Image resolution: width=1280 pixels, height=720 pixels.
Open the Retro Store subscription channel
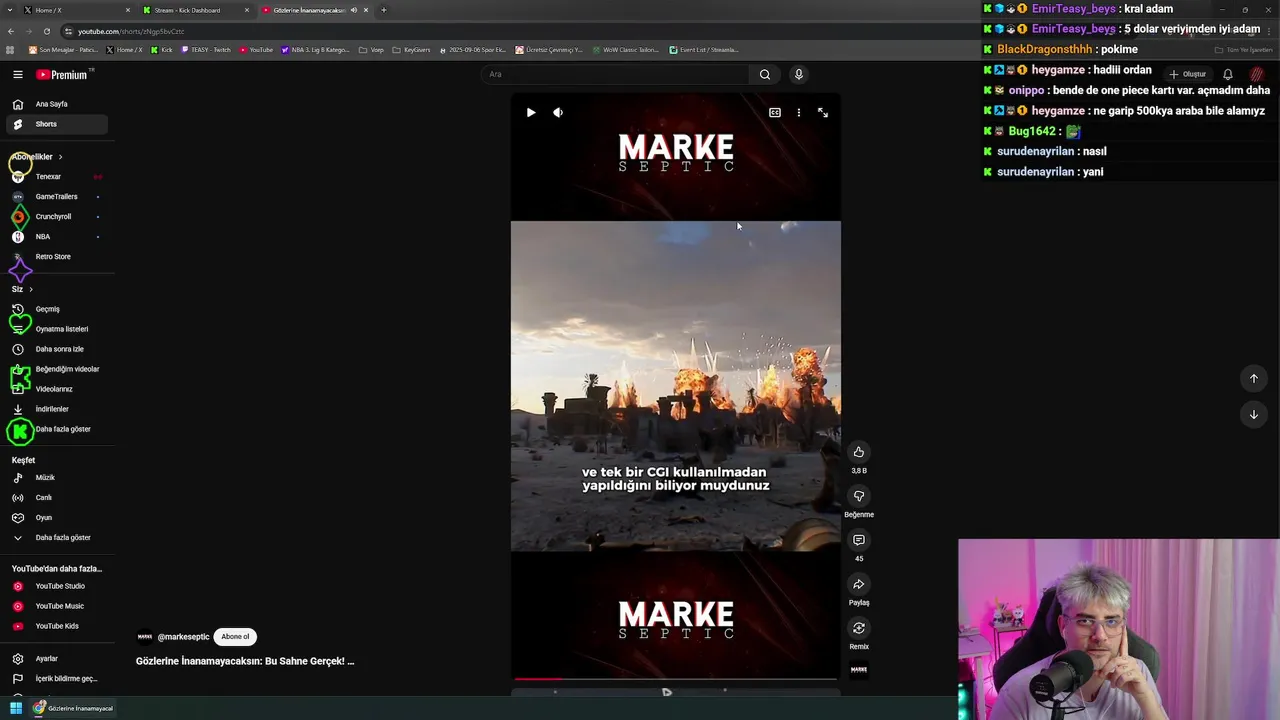coord(56,257)
